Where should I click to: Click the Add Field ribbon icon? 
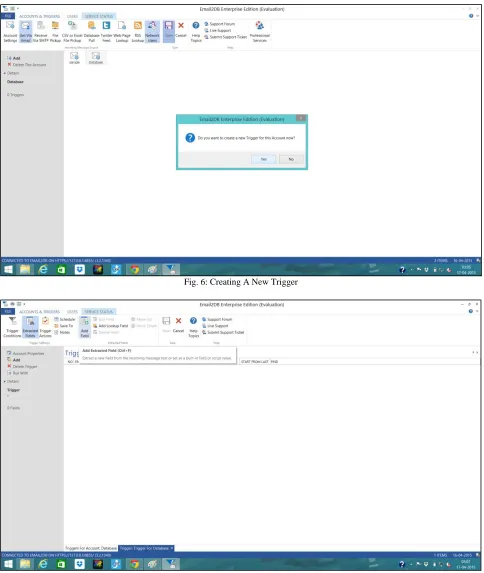click(84, 327)
